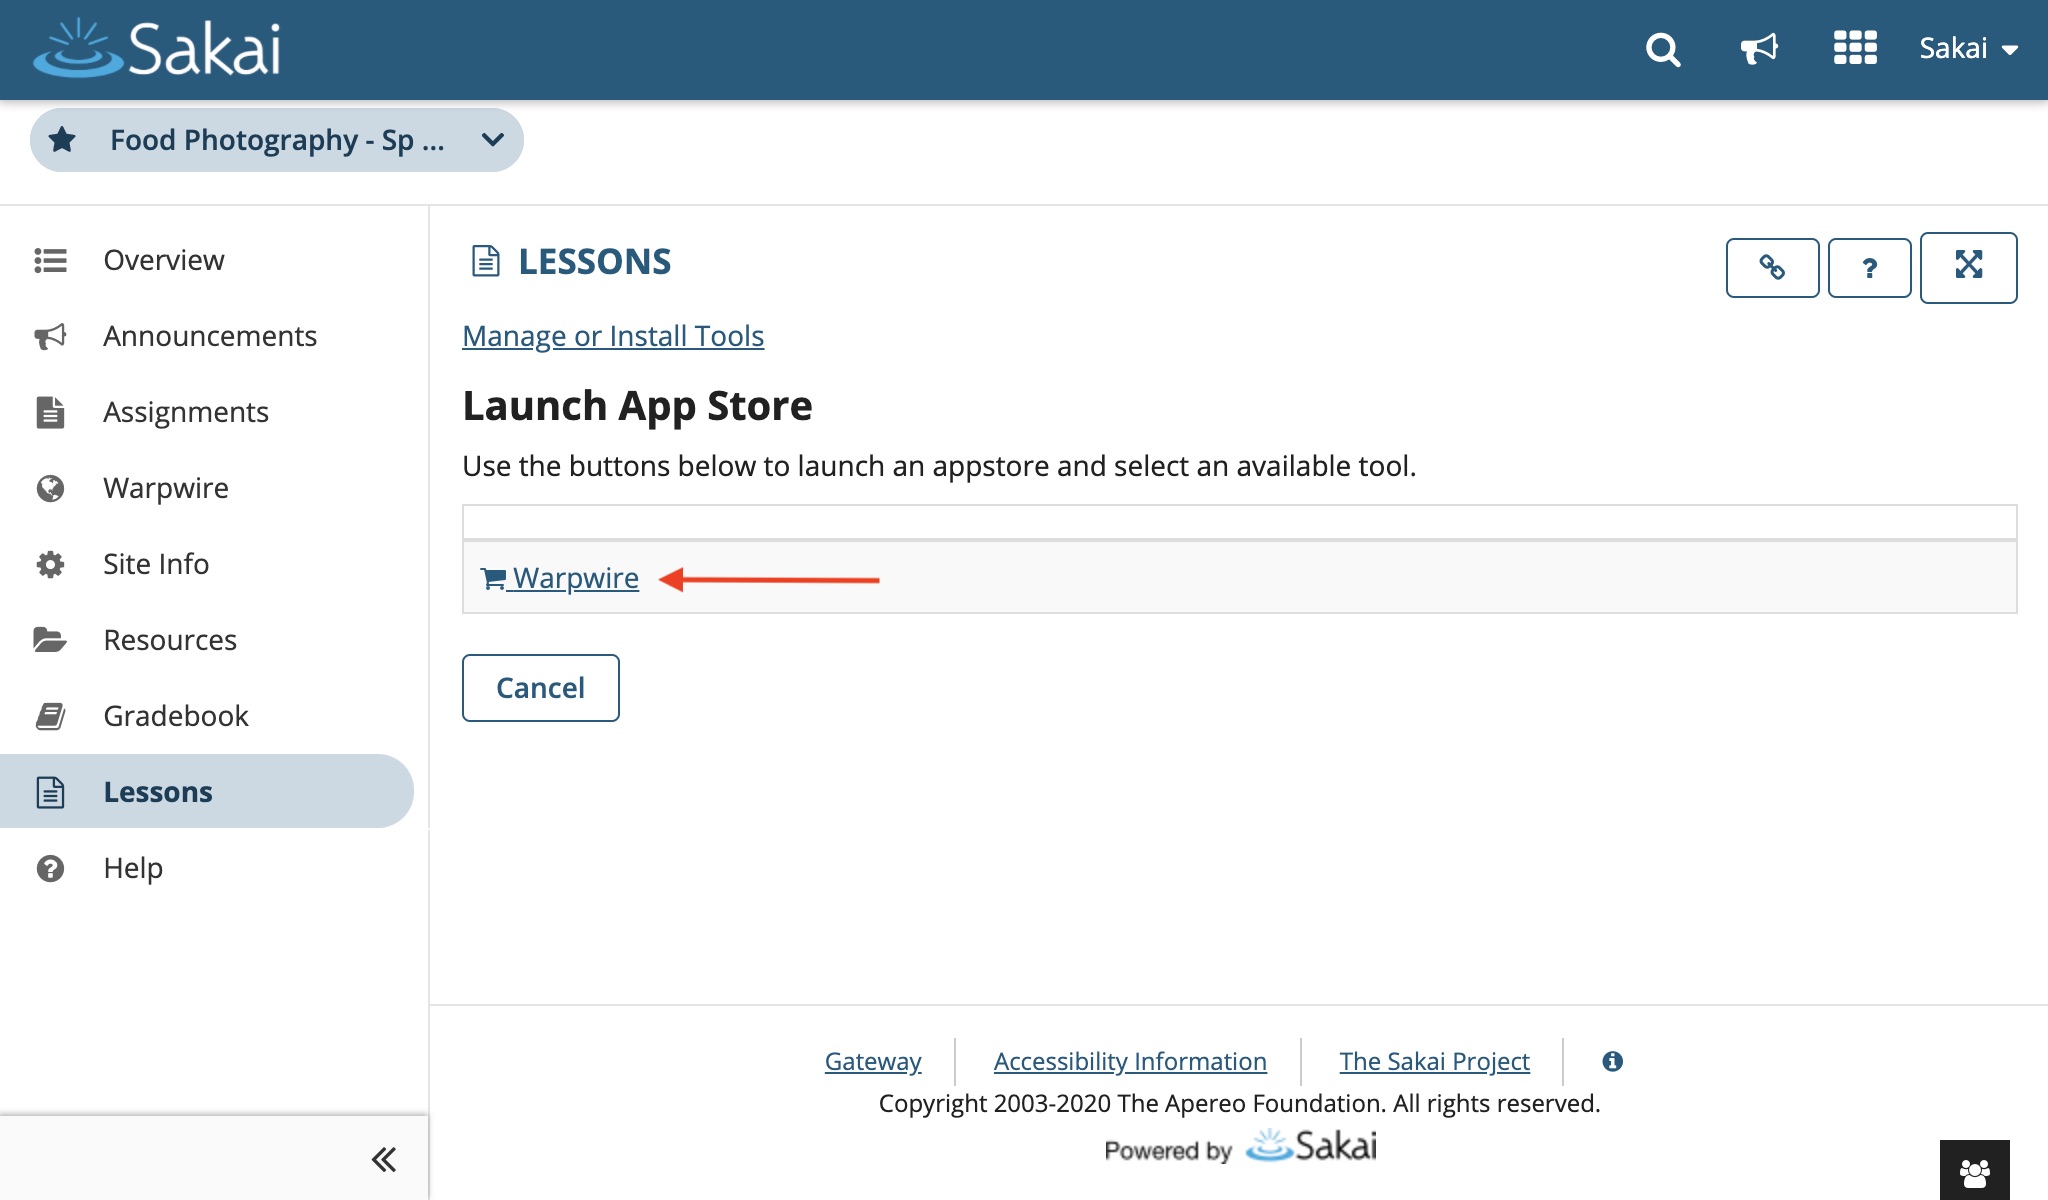
Task: Open Manage or Install Tools link
Action: (613, 336)
